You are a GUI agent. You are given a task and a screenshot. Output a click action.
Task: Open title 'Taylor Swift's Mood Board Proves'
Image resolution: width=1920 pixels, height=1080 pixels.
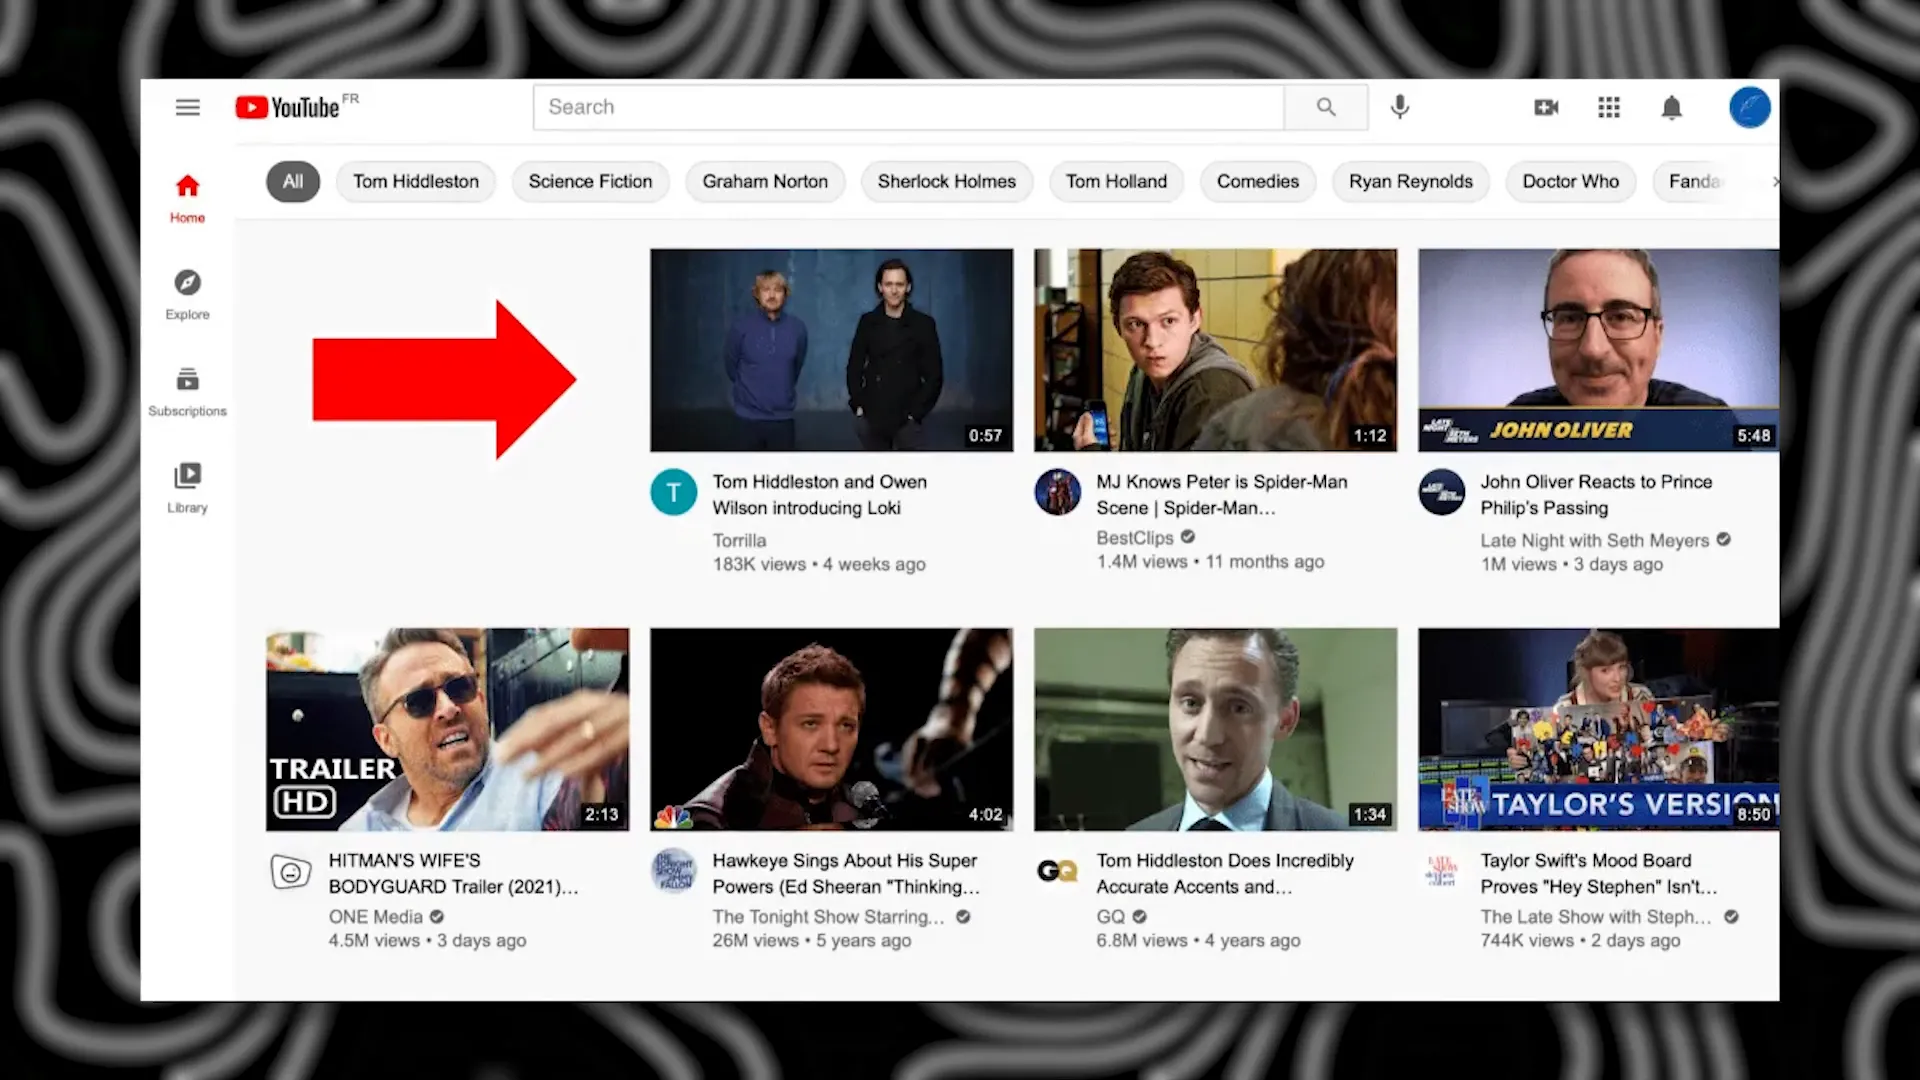(1598, 873)
